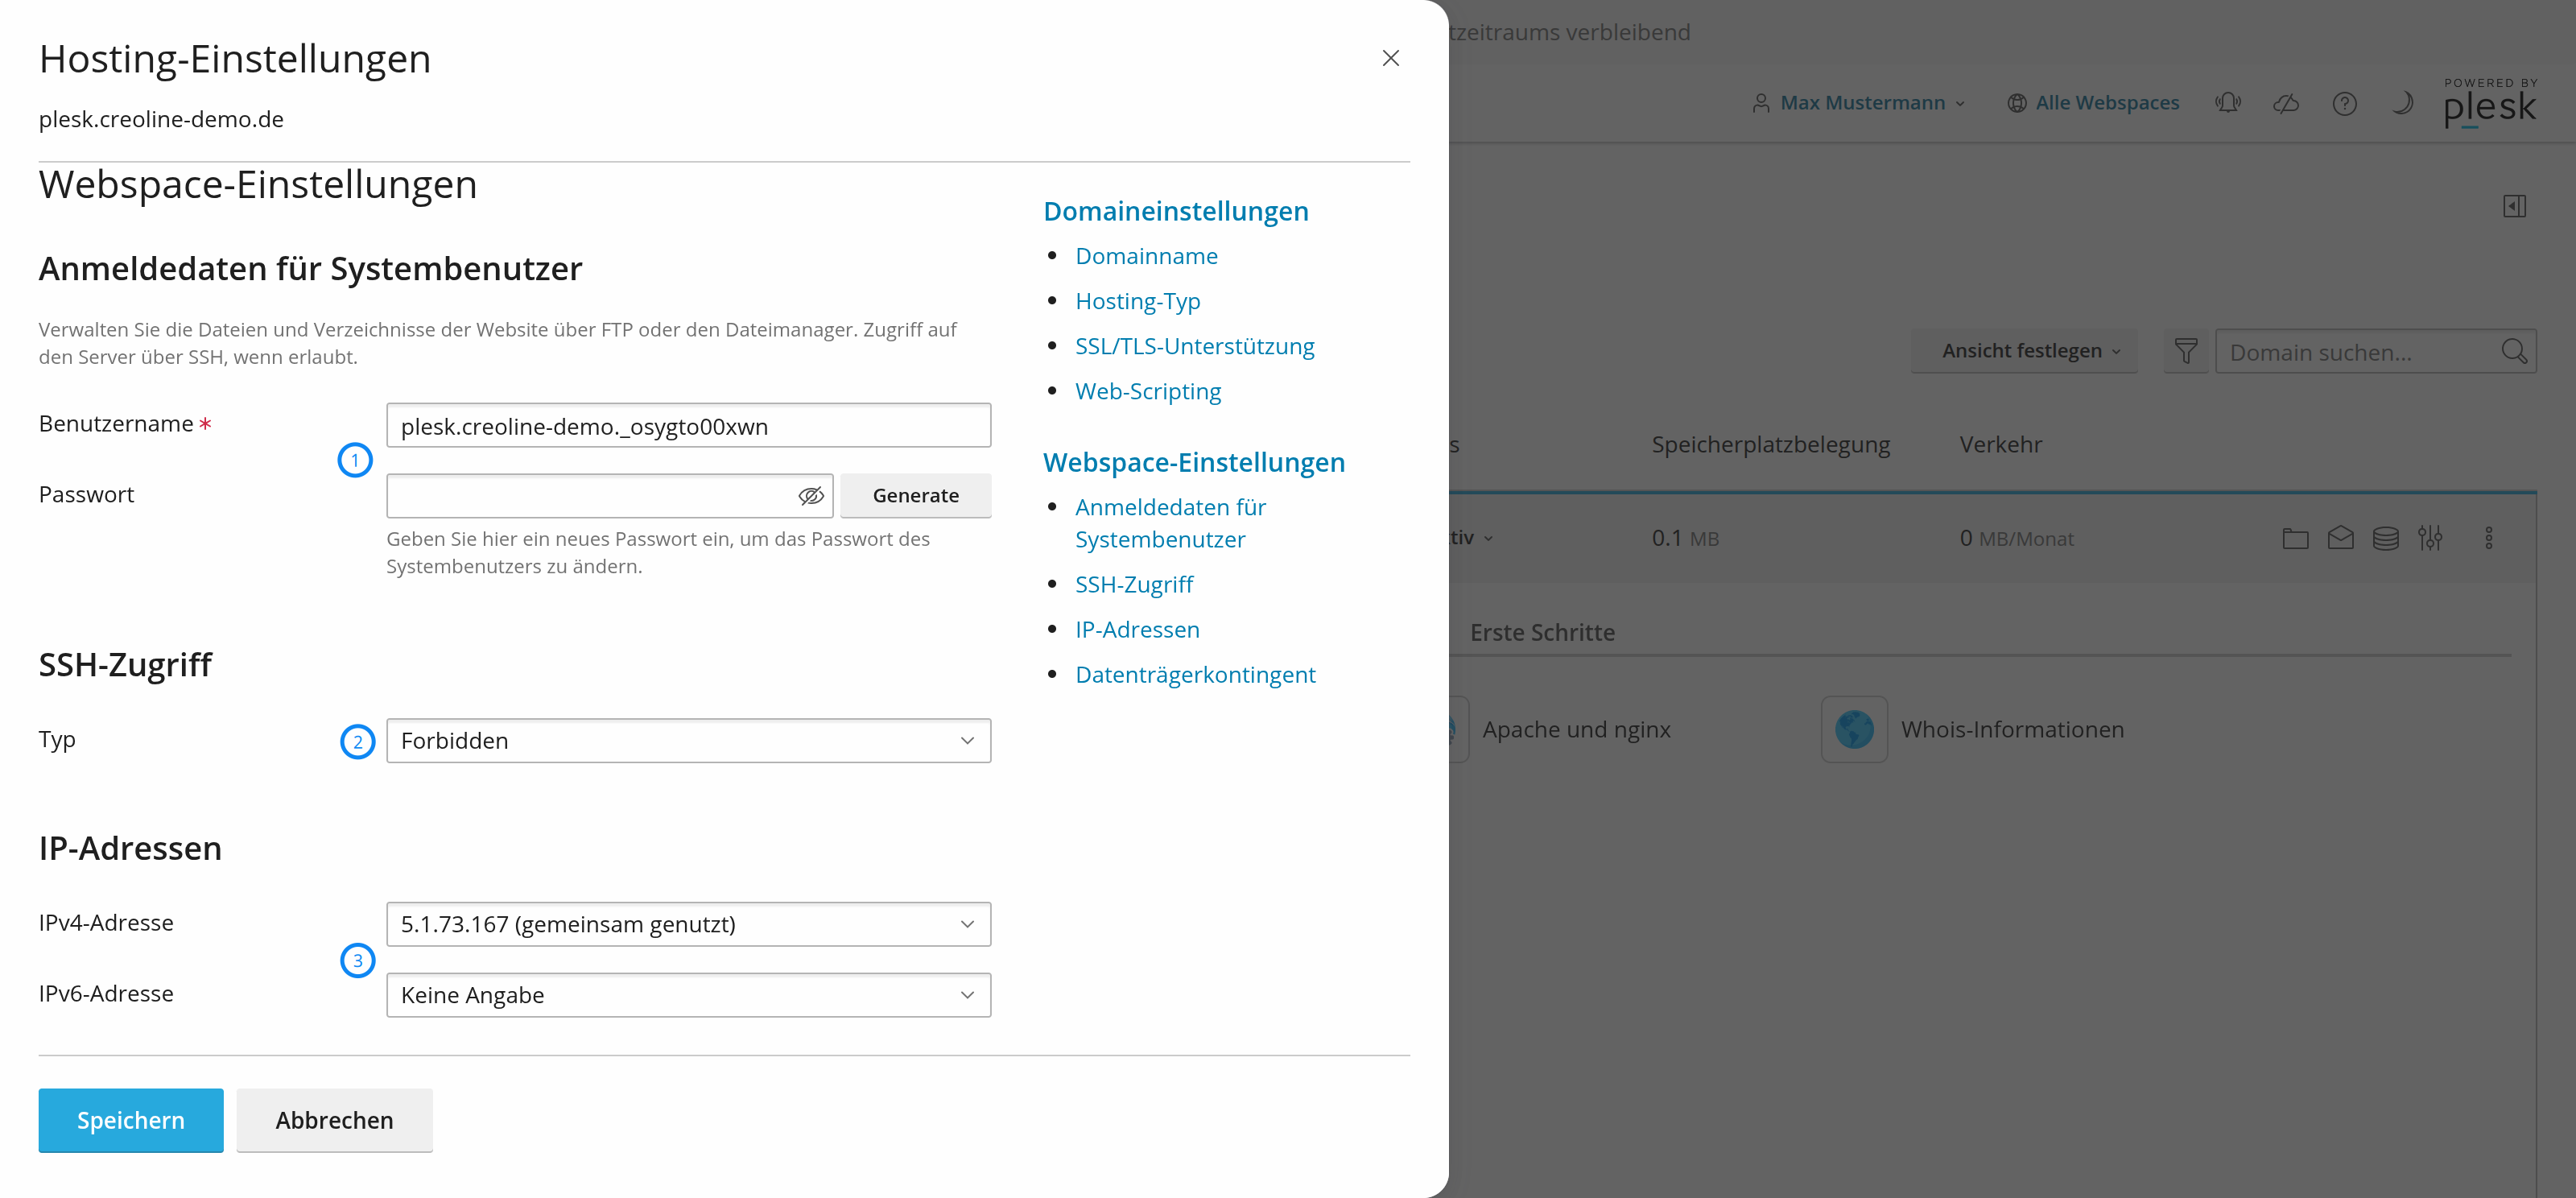2576x1198 pixels.
Task: Toggle password visibility eye icon
Action: [811, 496]
